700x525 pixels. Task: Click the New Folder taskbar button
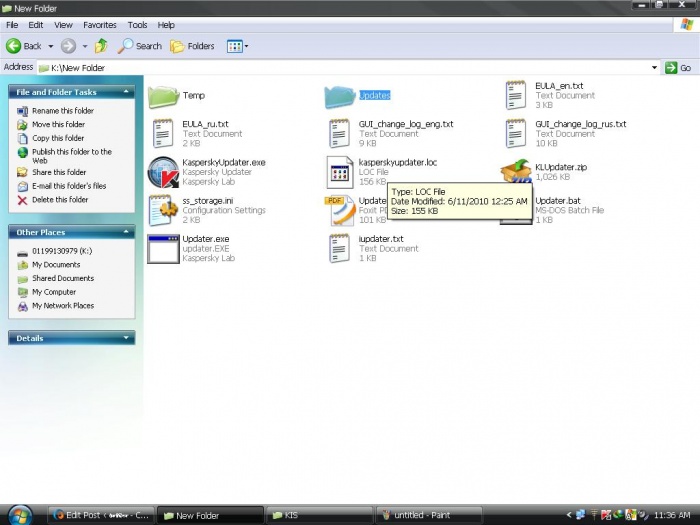click(210, 515)
